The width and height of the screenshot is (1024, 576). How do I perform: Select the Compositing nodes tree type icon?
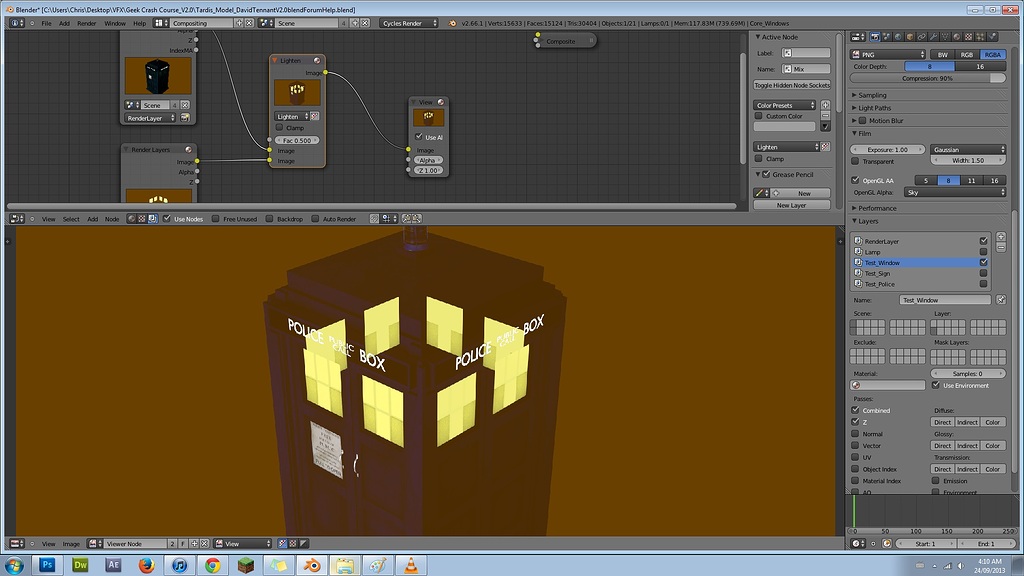click(152, 219)
